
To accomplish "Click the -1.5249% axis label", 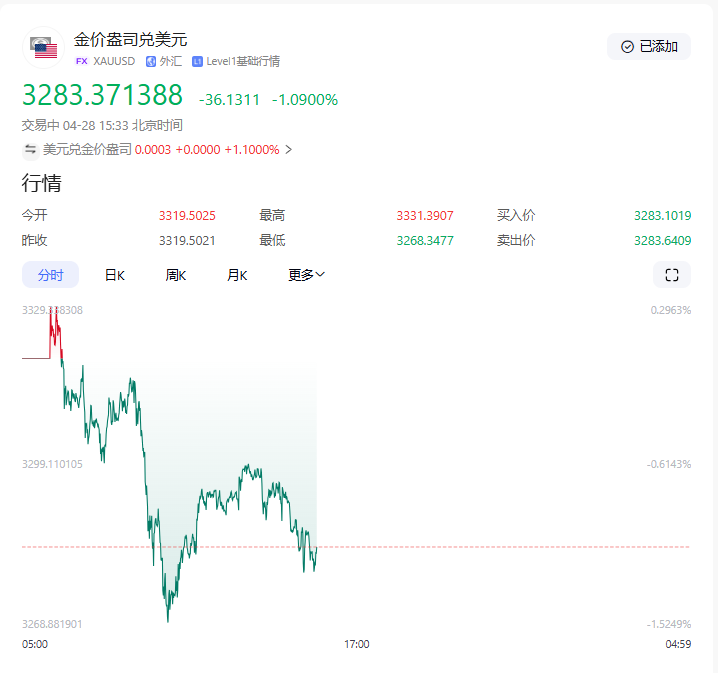I will pos(669,624).
